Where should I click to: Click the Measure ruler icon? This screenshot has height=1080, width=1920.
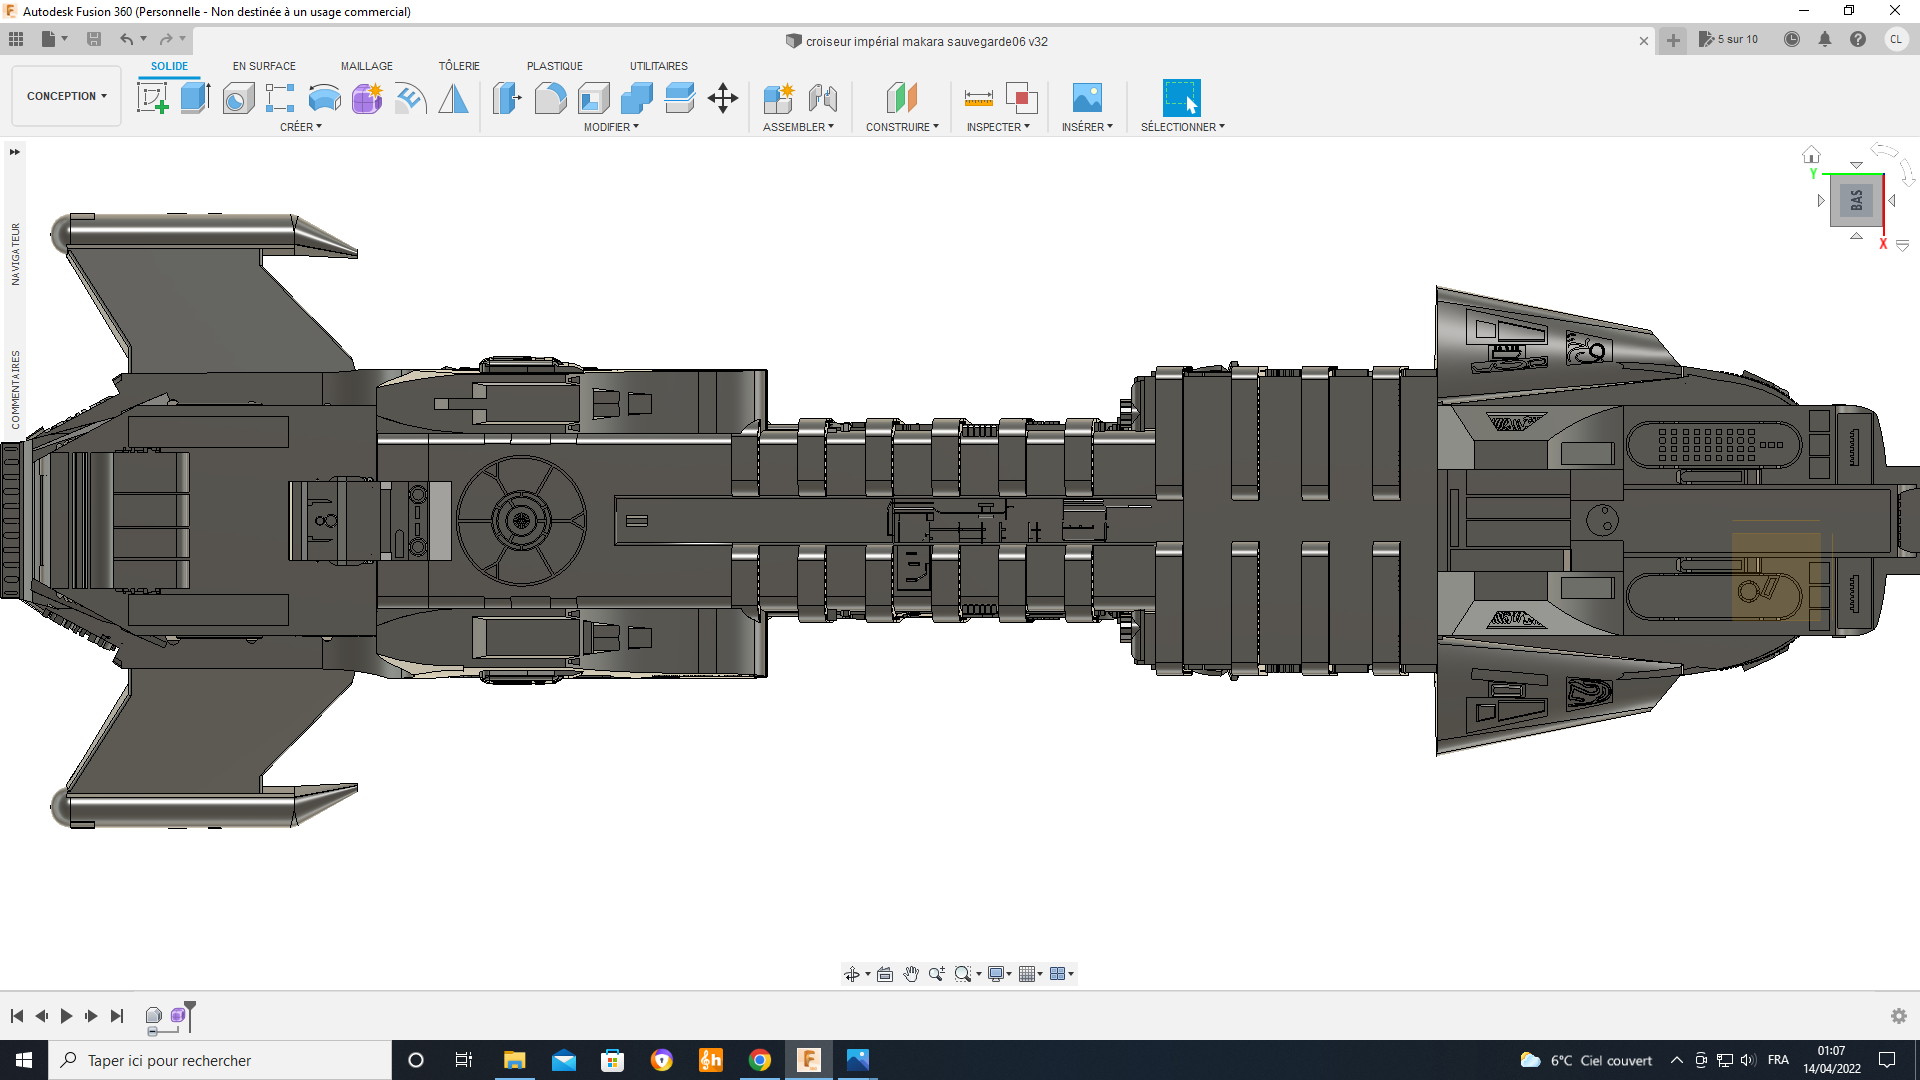pyautogui.click(x=978, y=98)
